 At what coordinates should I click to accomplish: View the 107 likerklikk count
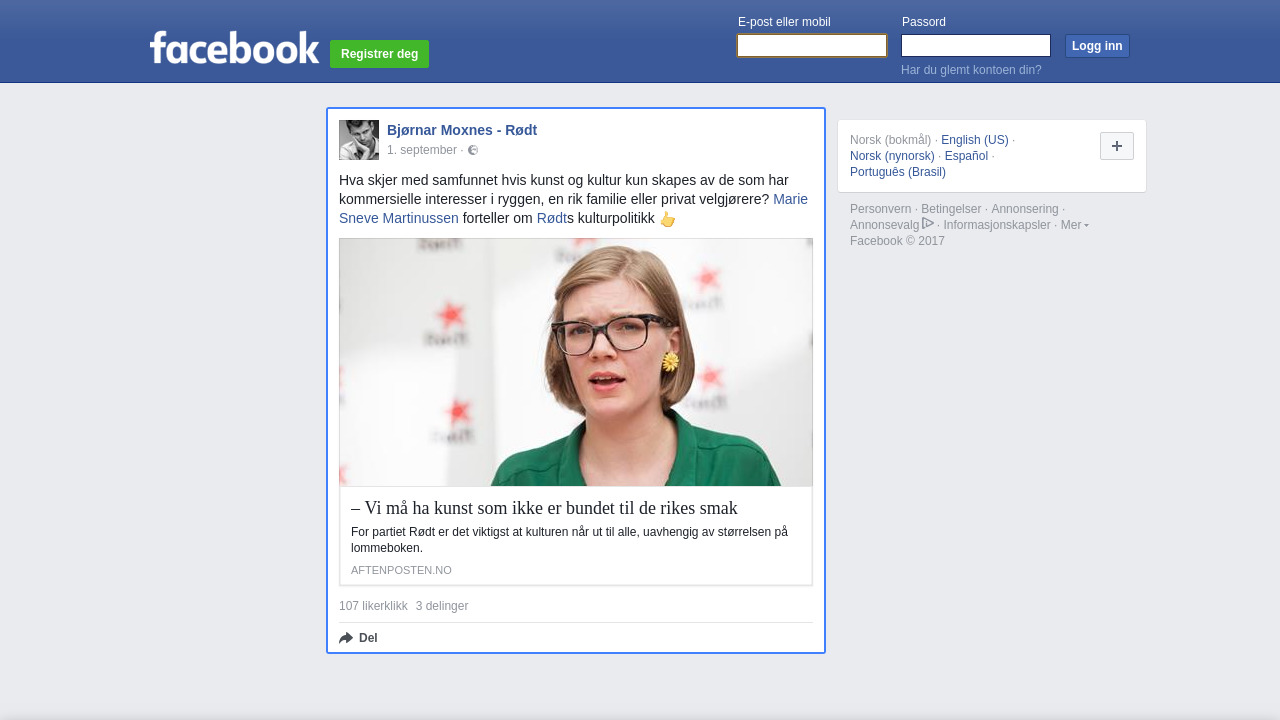(373, 606)
